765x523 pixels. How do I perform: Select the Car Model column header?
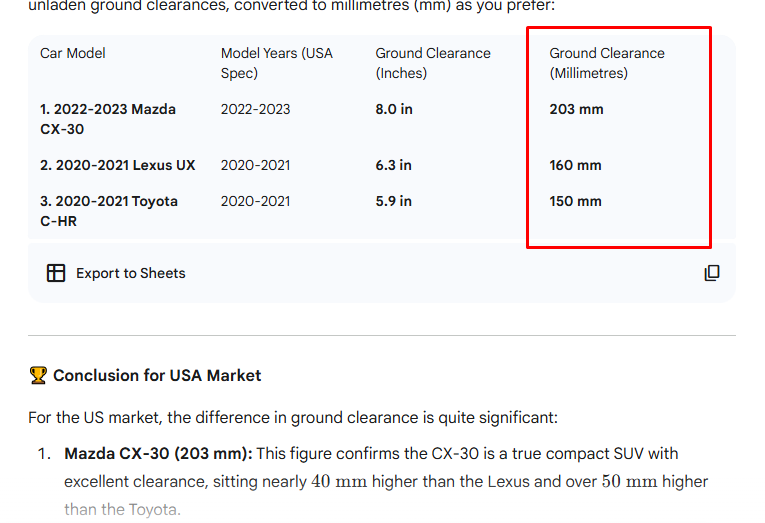tap(73, 53)
